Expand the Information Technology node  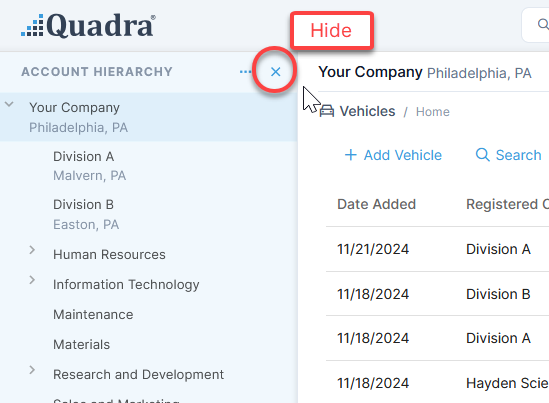pos(32,280)
